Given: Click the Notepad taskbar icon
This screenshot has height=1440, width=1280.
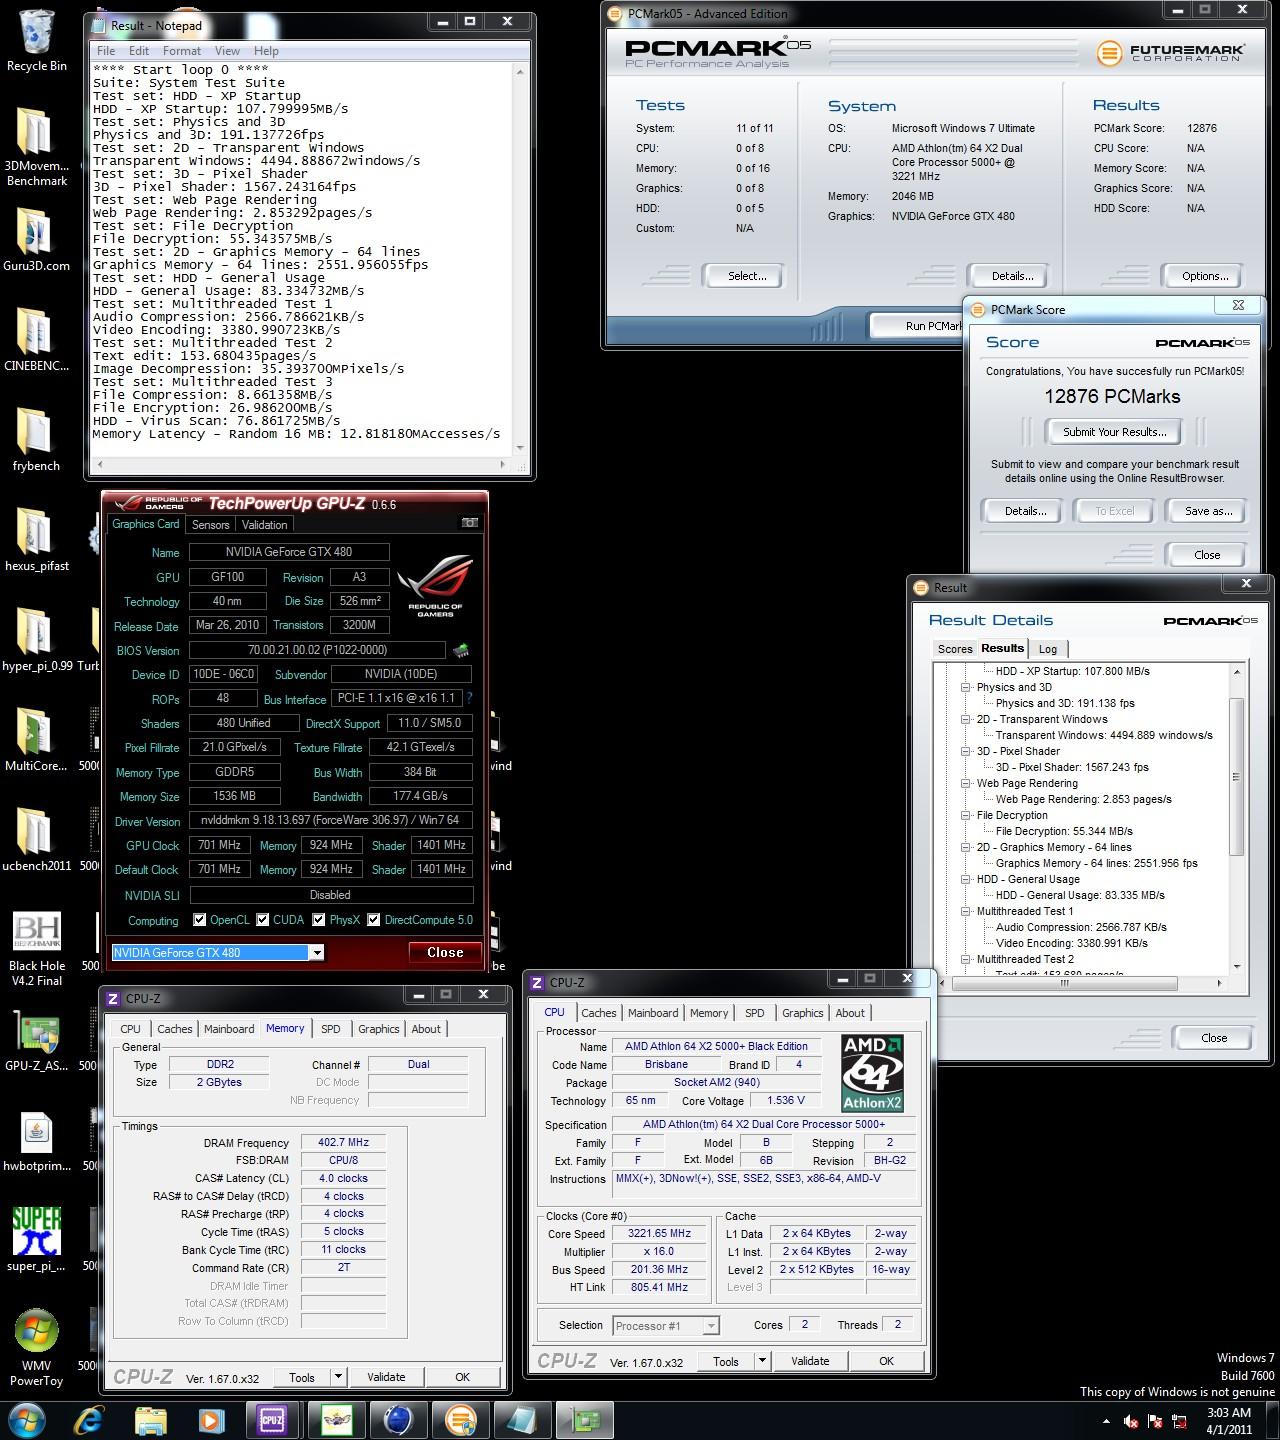Looking at the screenshot, I should (x=522, y=1420).
